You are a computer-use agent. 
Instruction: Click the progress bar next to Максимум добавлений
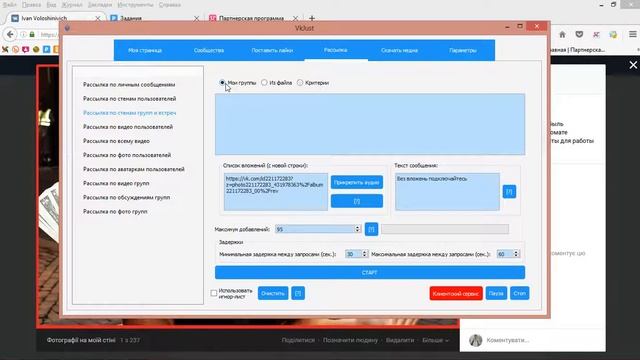pyautogui.click(x=445, y=229)
